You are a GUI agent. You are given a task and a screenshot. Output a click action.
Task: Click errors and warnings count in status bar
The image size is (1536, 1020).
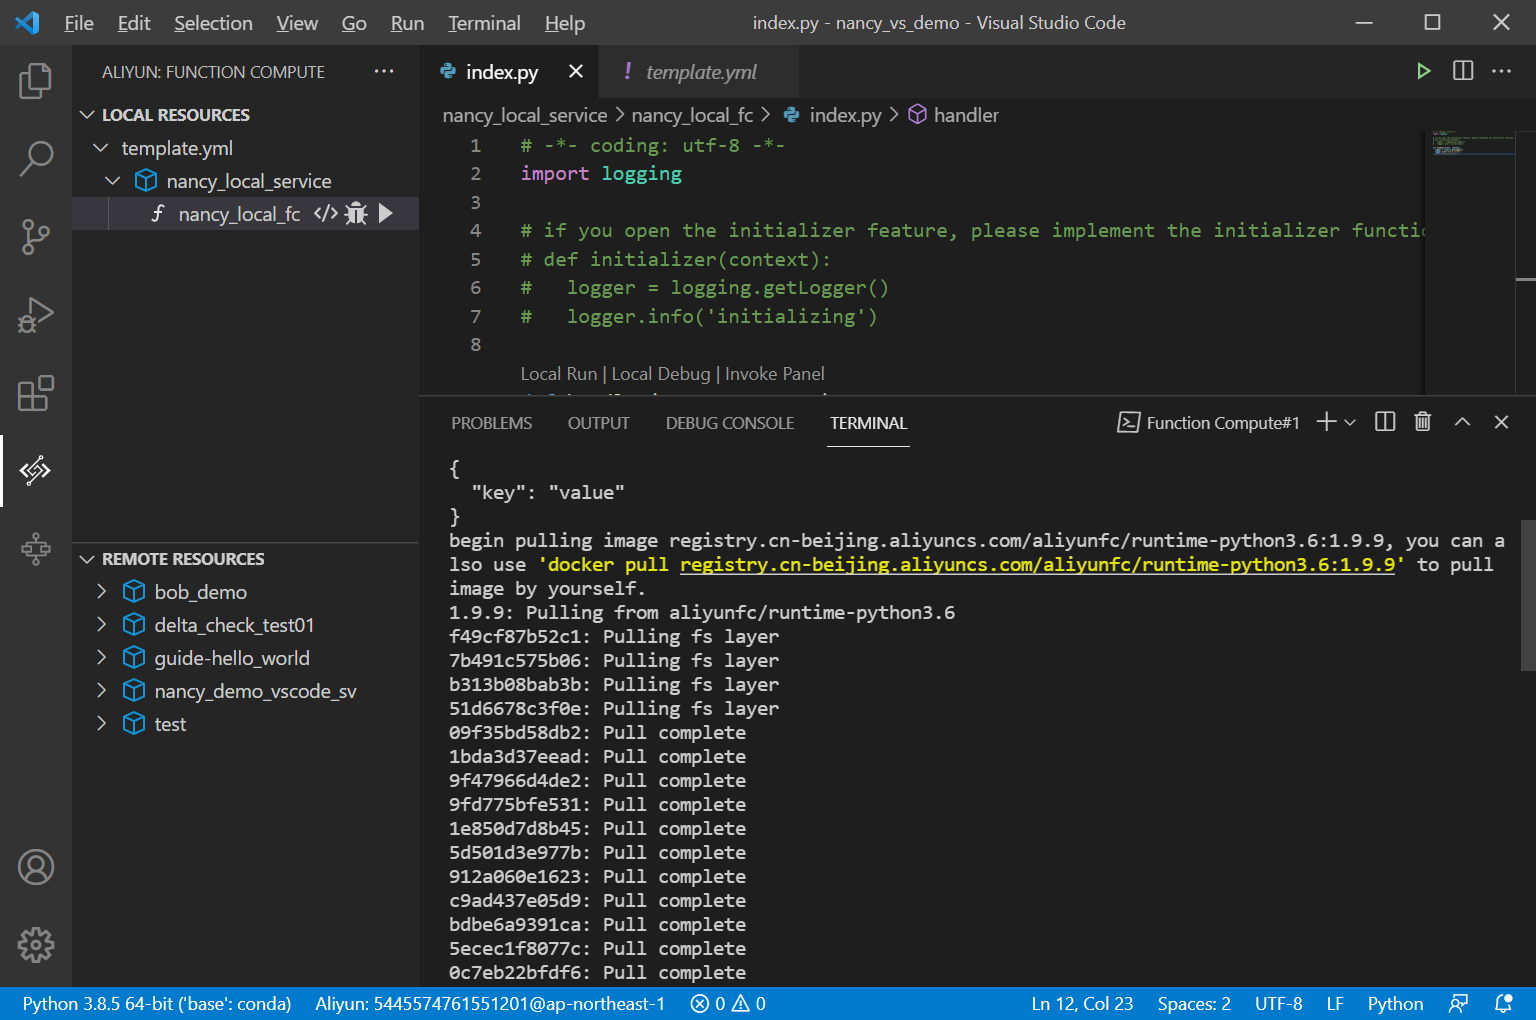(x=728, y=1003)
